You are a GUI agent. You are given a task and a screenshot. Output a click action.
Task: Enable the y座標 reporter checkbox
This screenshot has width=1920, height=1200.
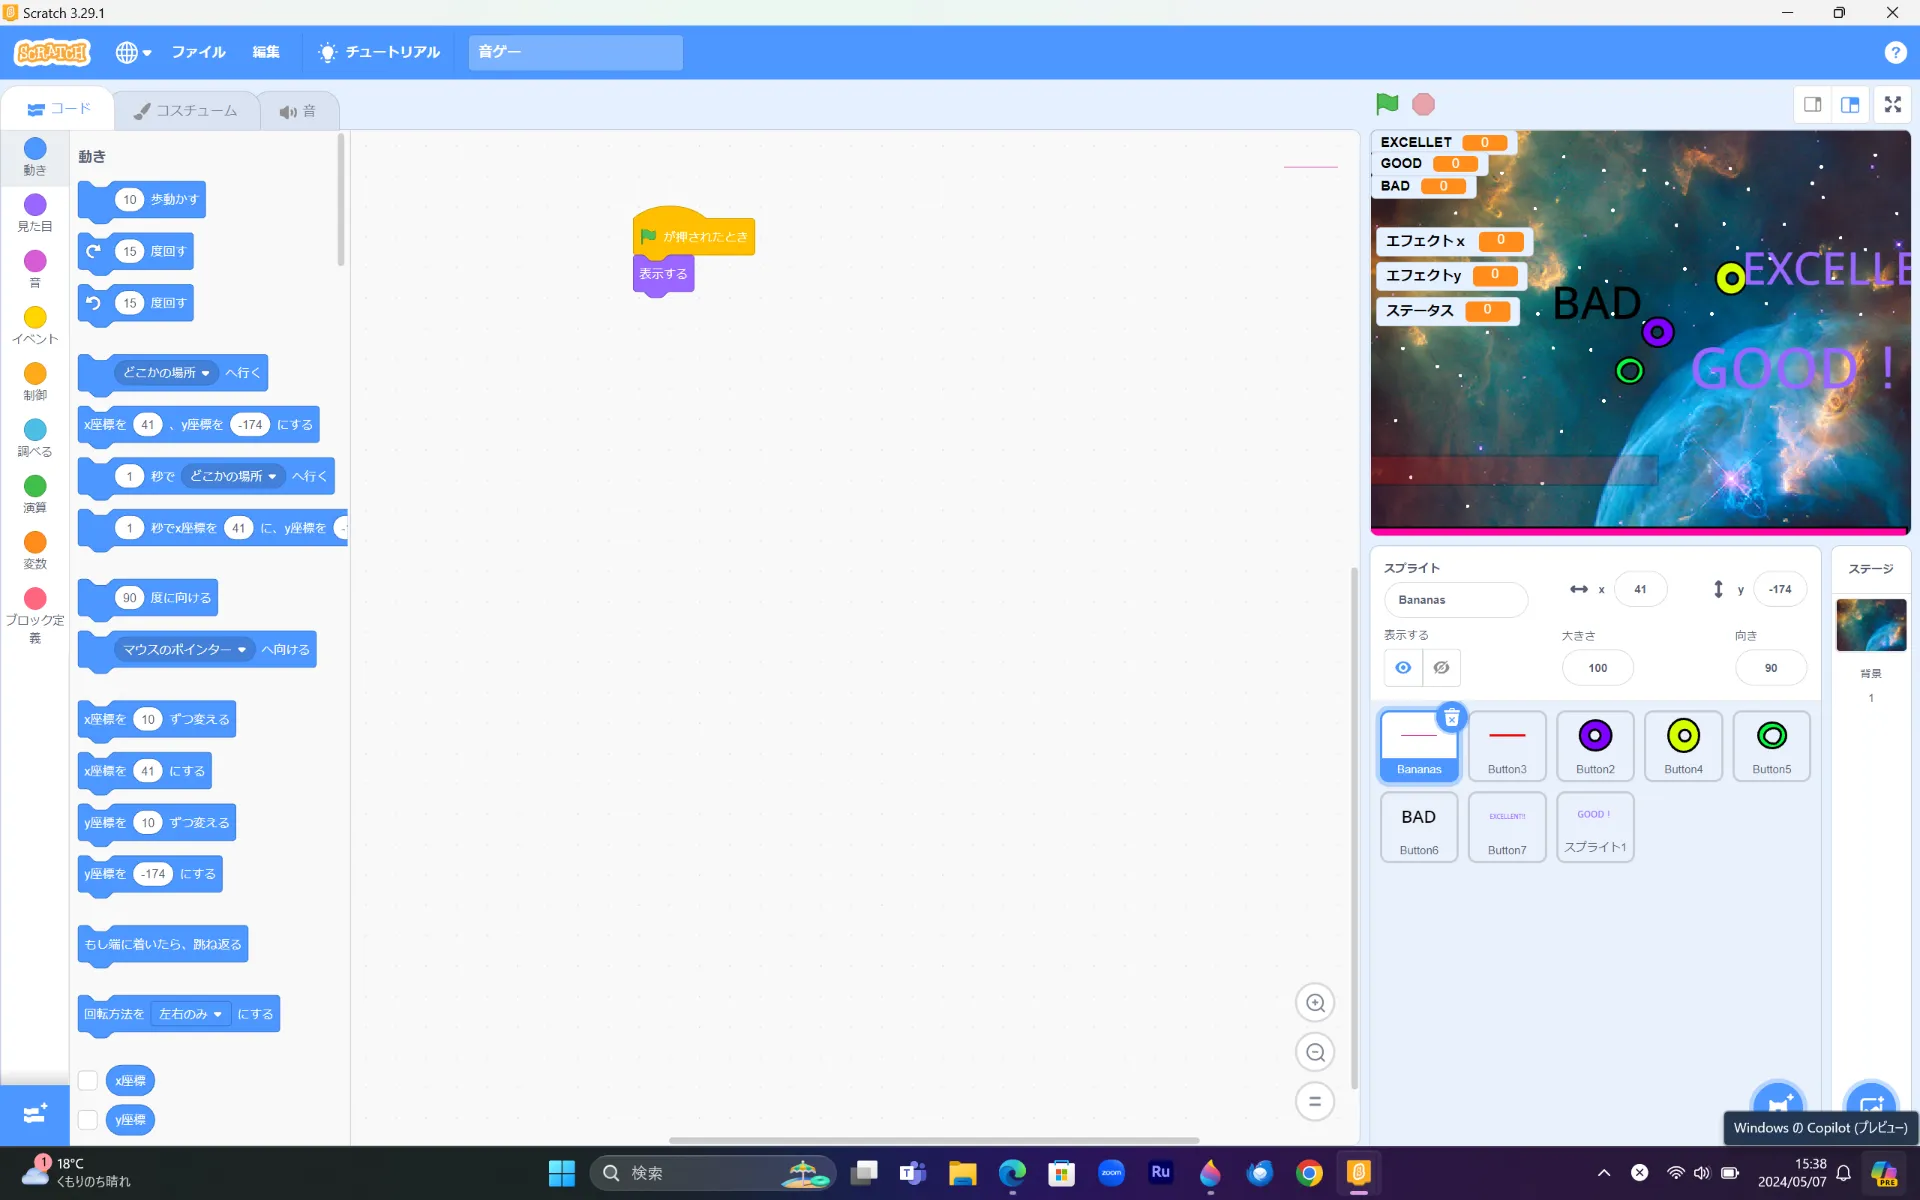coord(88,1119)
